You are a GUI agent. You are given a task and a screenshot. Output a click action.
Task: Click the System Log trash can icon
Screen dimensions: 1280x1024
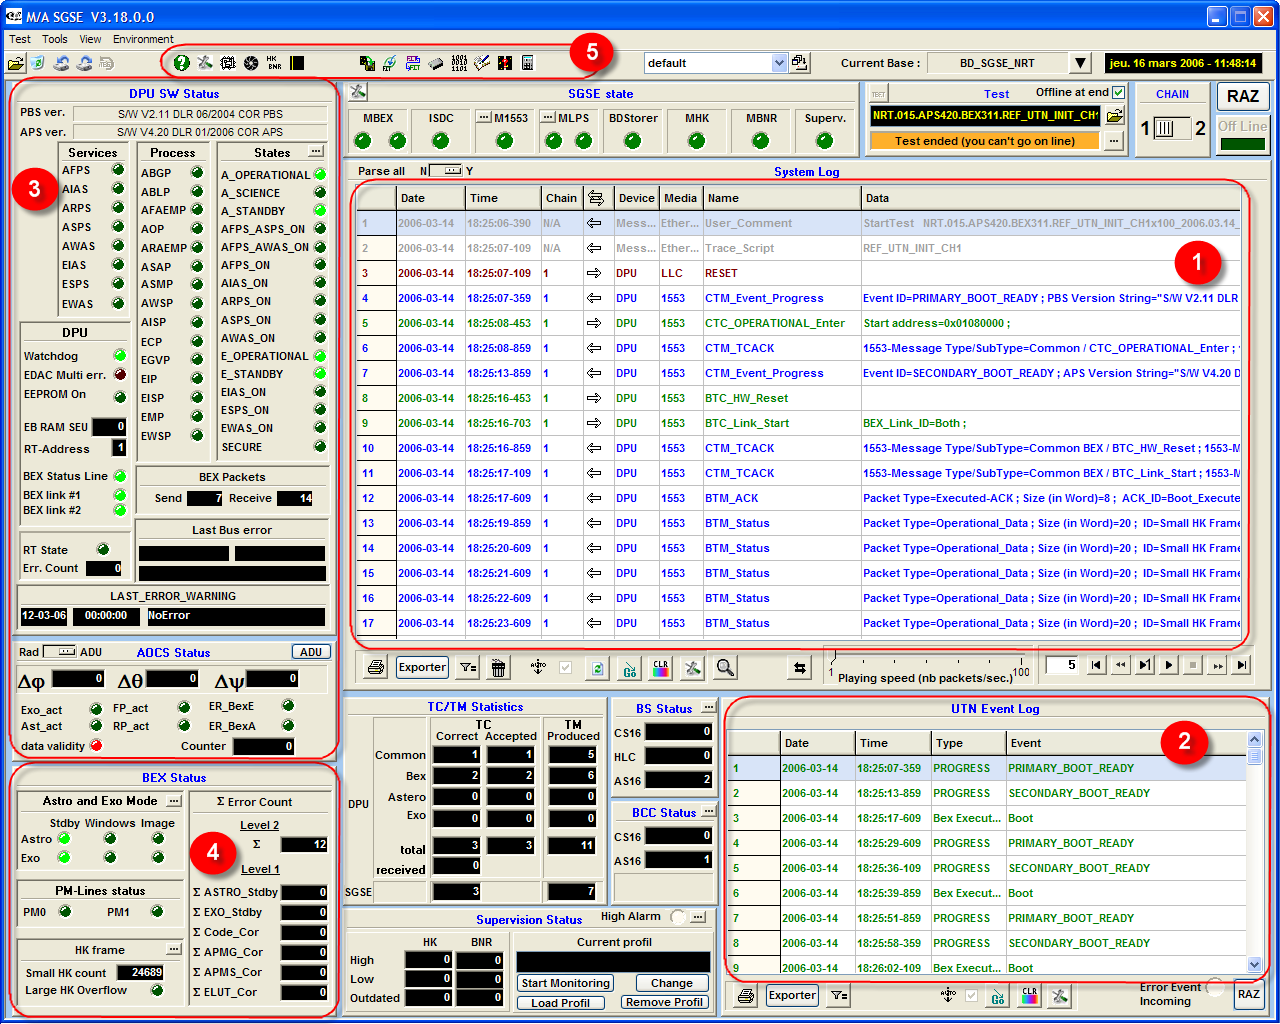coord(498,667)
